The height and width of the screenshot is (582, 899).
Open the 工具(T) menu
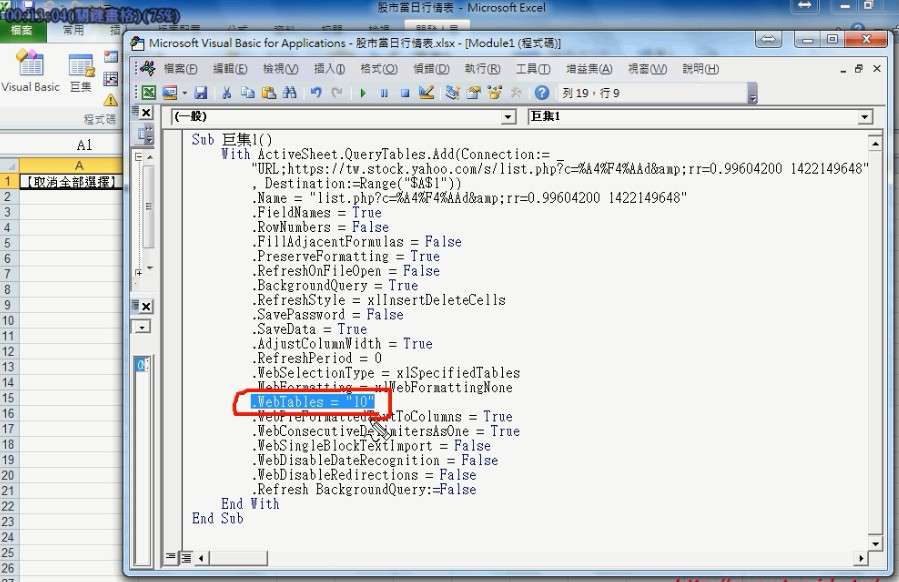pos(533,69)
